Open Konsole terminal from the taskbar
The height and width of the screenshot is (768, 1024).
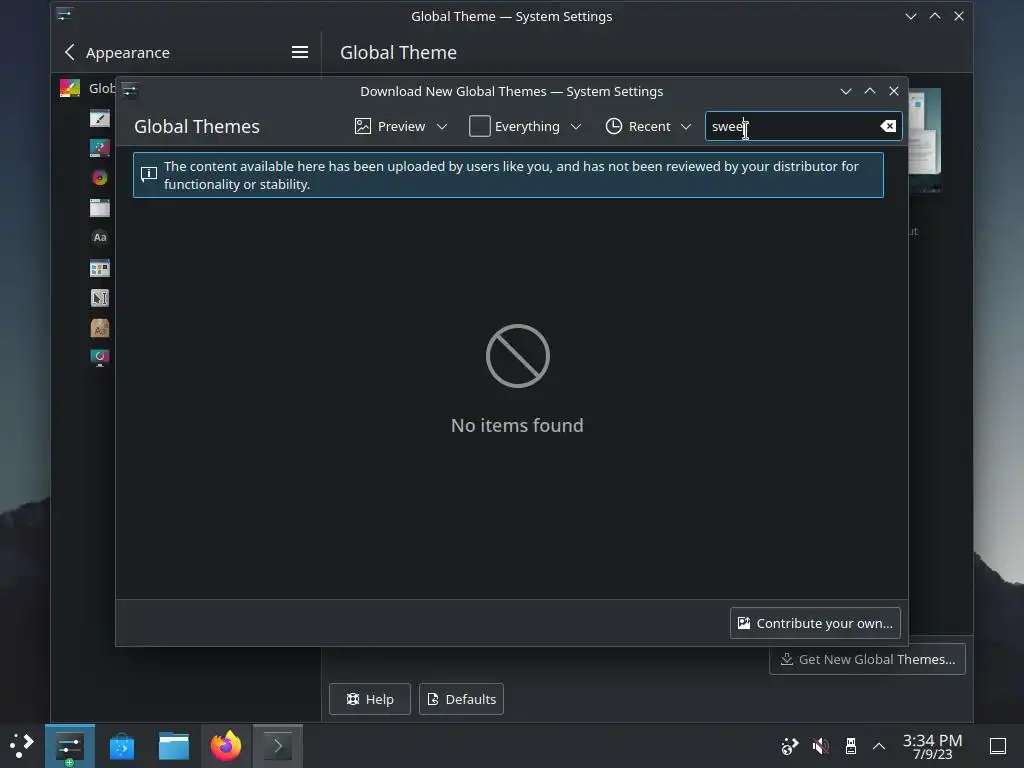[x=278, y=746]
